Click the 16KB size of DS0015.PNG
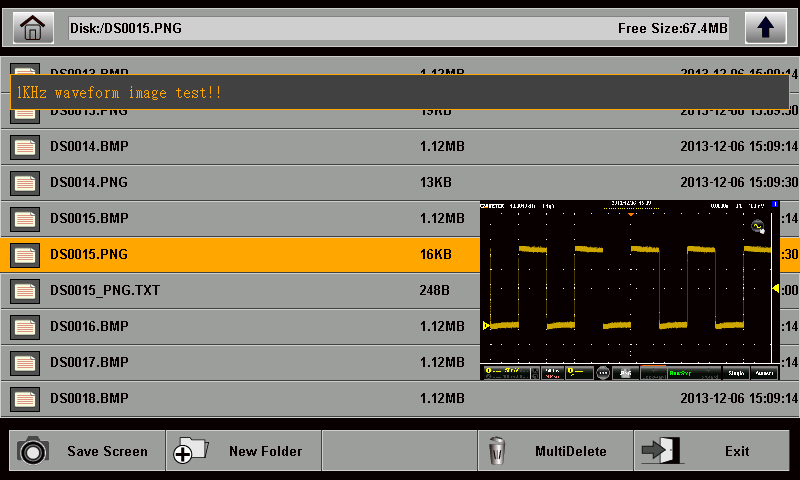The width and height of the screenshot is (800, 480). tap(436, 254)
